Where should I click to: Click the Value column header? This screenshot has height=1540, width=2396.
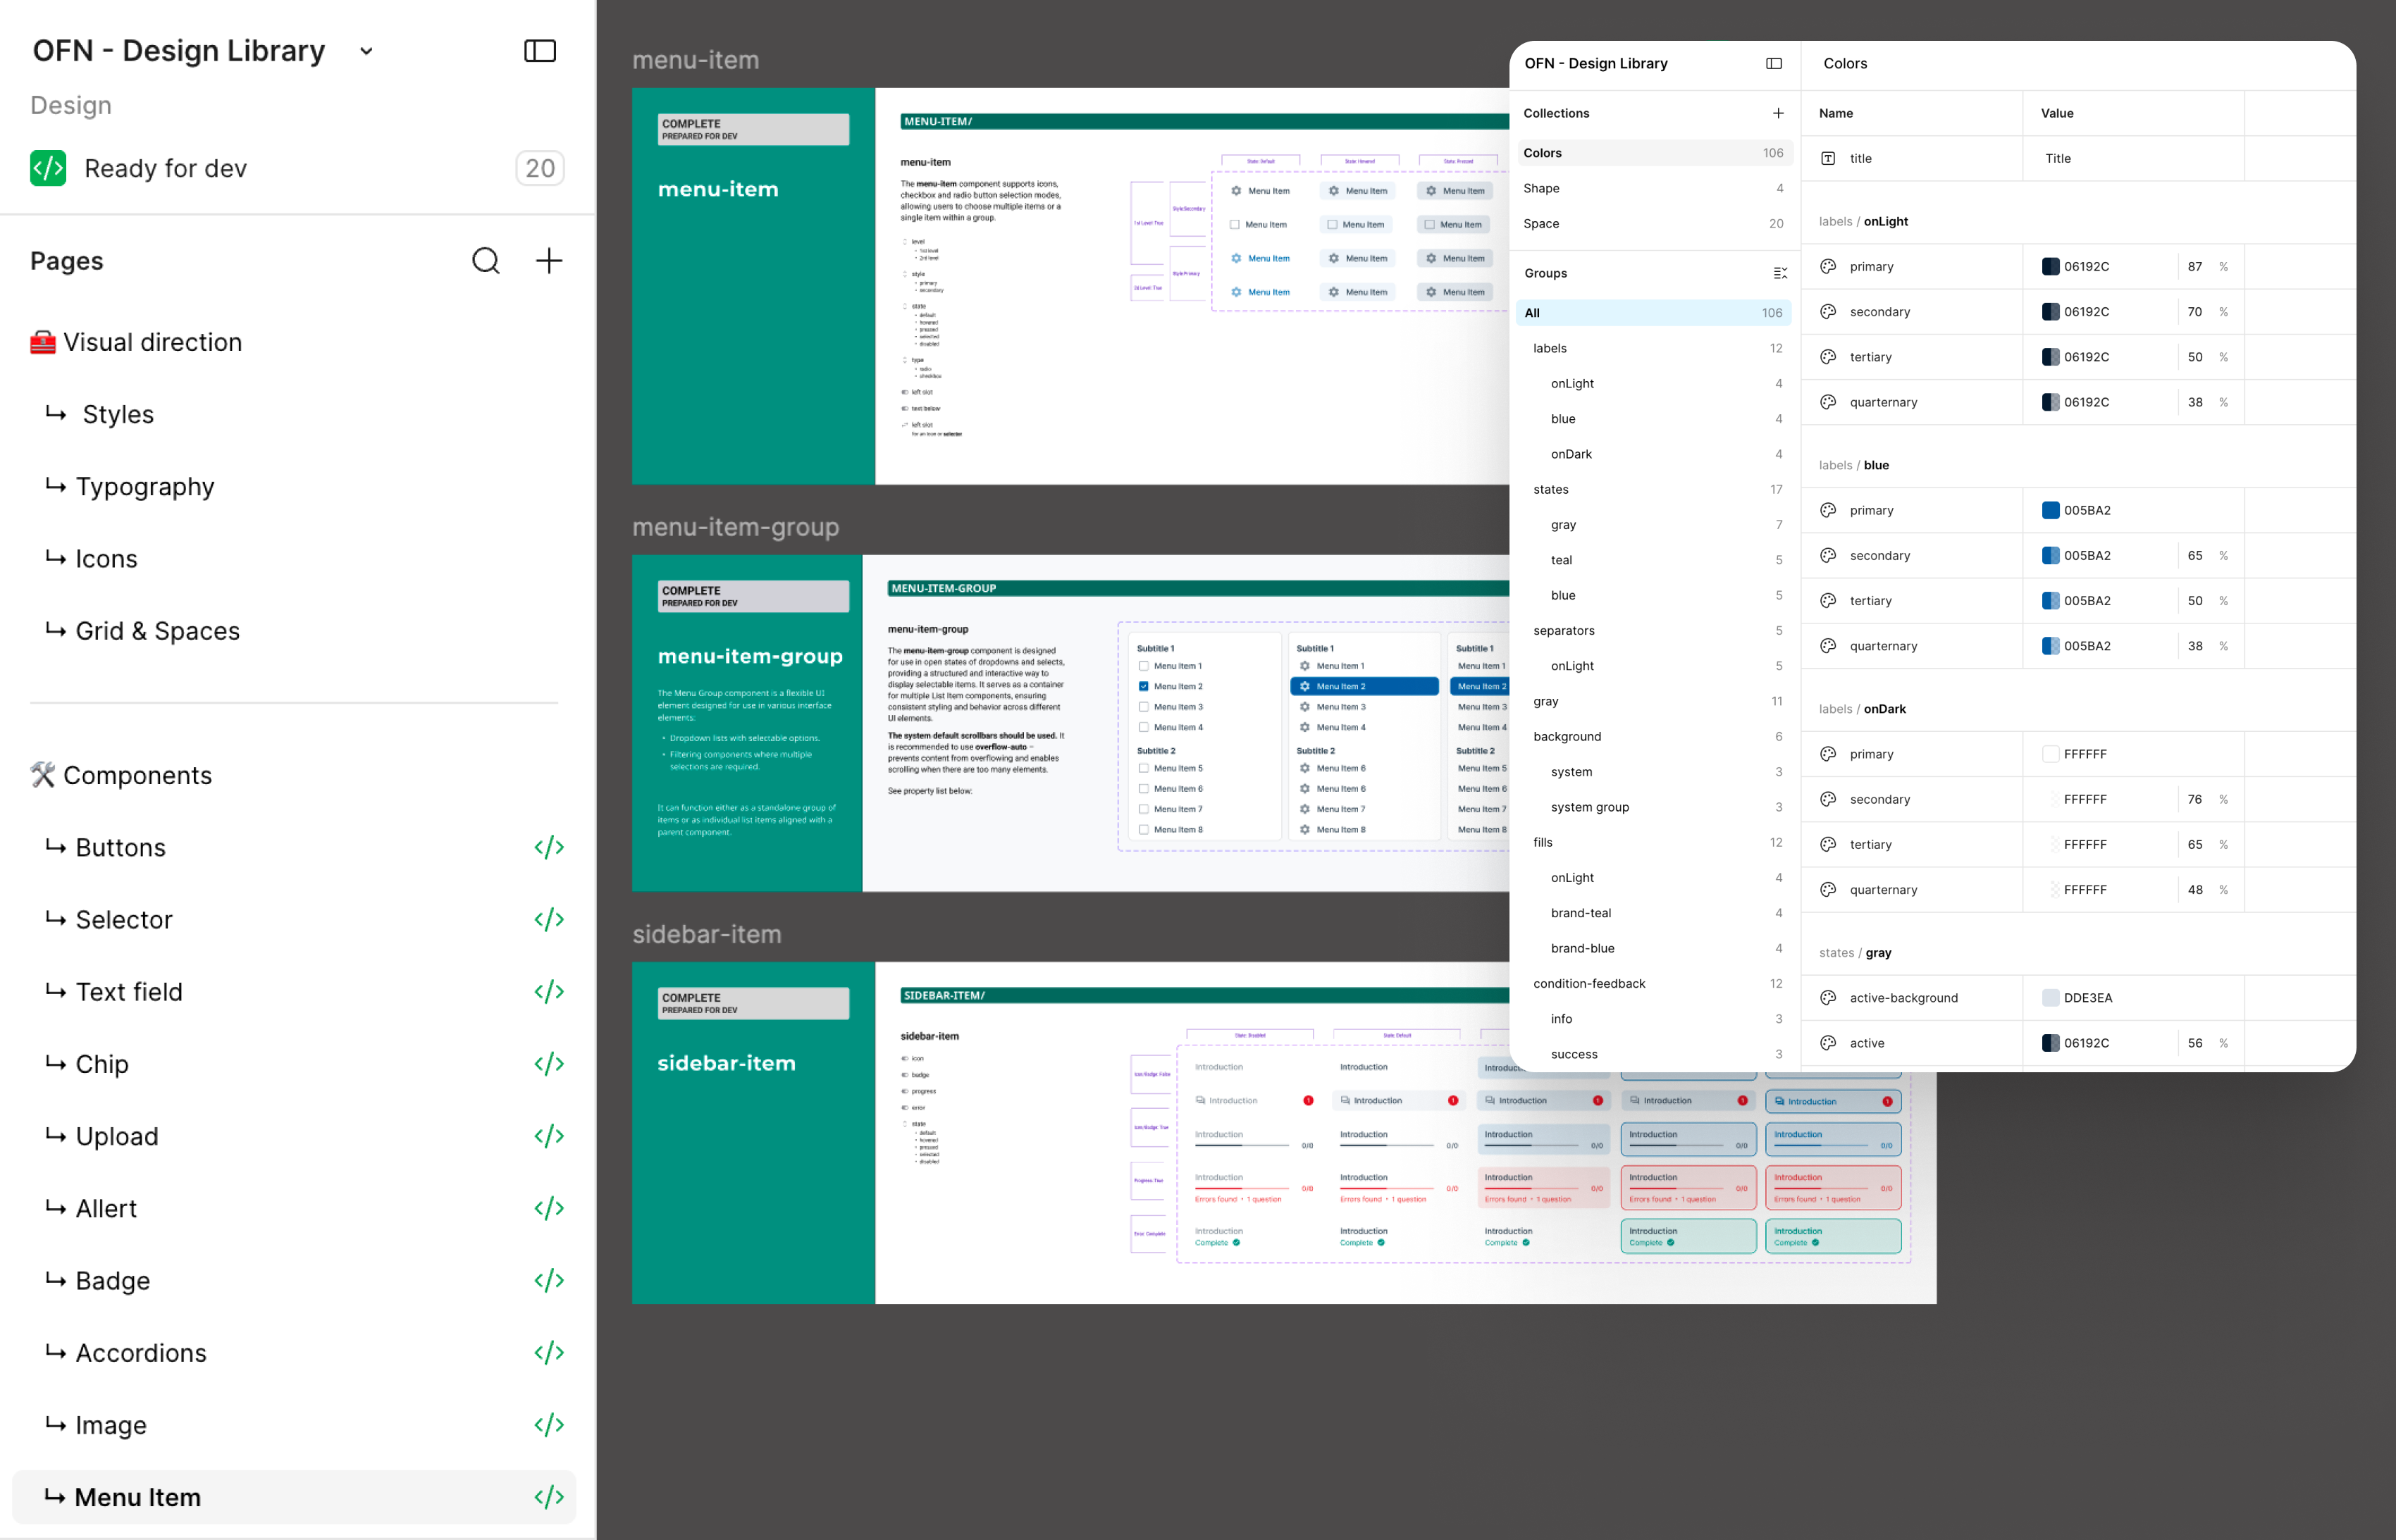point(2057,113)
